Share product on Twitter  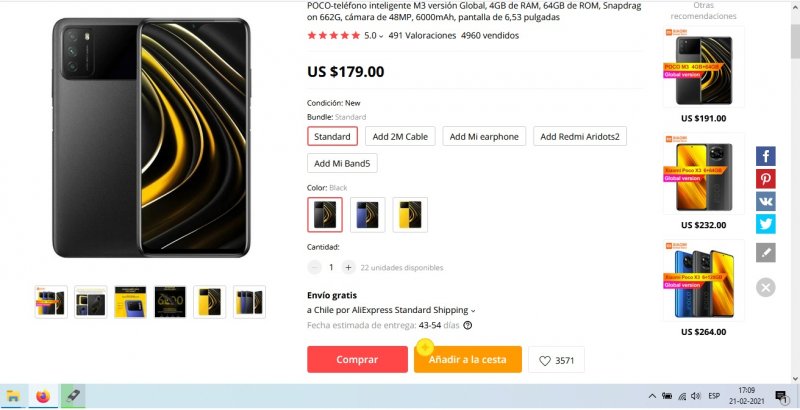(x=765, y=224)
